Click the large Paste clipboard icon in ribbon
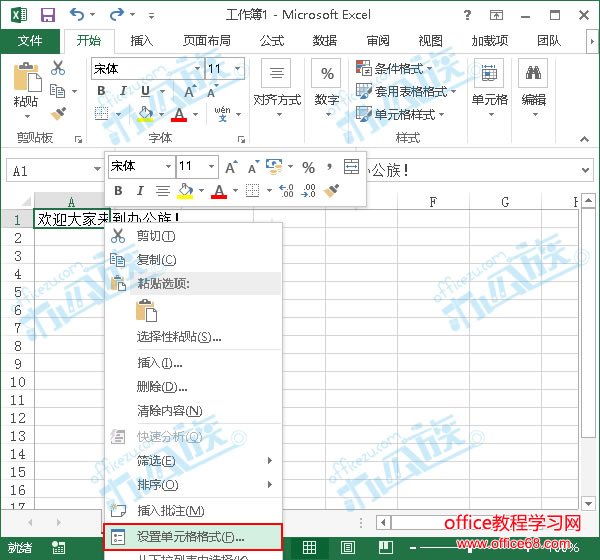Image resolution: width=600 pixels, height=560 pixels. pyautogui.click(x=27, y=77)
